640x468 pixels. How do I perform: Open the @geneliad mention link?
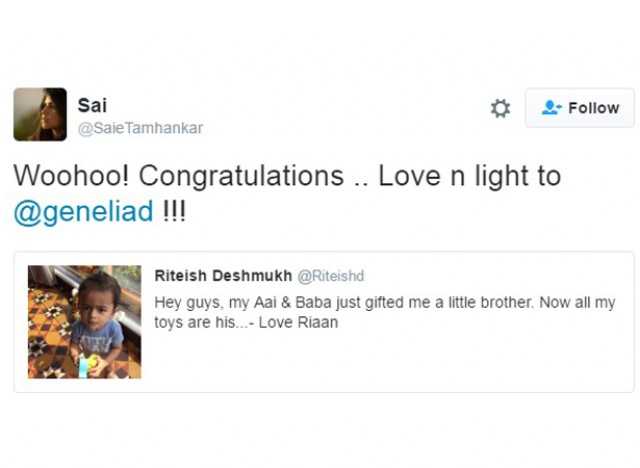(84, 212)
